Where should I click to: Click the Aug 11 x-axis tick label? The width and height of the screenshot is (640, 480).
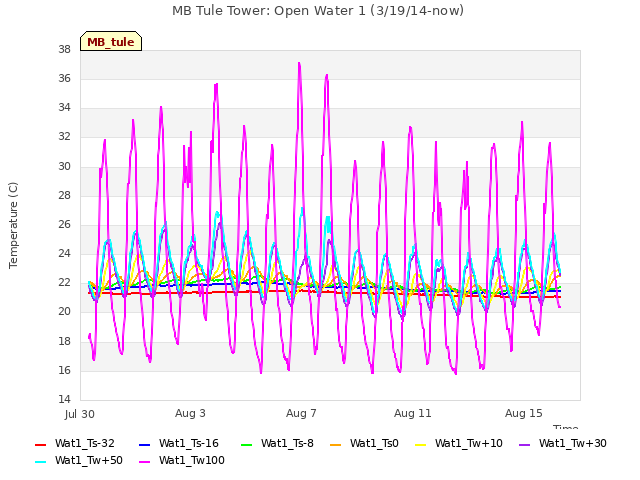point(413,413)
